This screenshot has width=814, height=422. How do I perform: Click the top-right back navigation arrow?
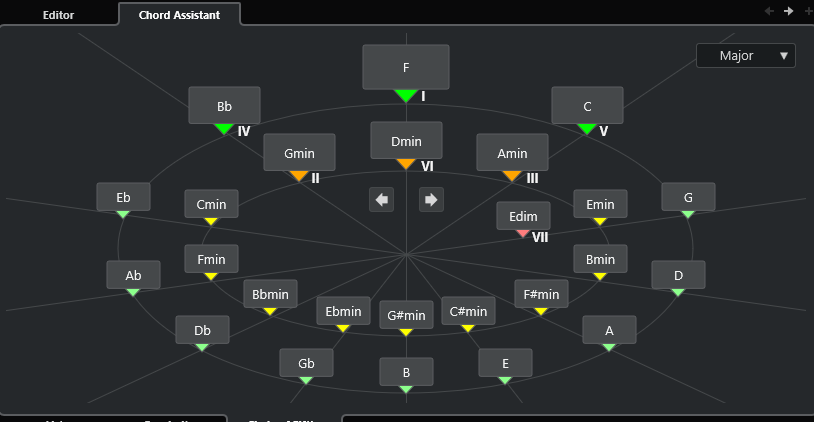pos(768,11)
